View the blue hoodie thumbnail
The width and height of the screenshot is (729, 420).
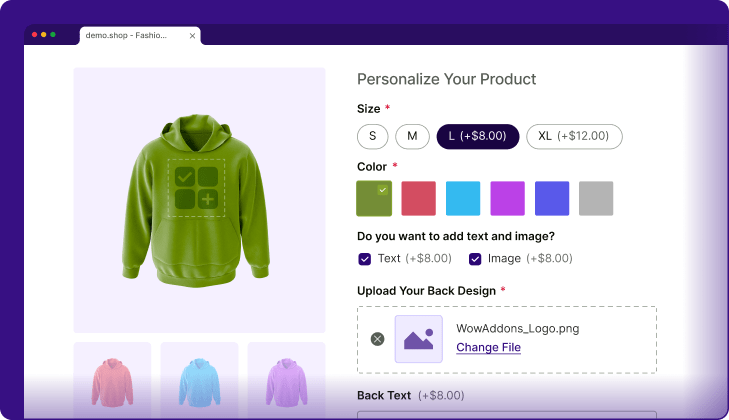(x=199, y=380)
